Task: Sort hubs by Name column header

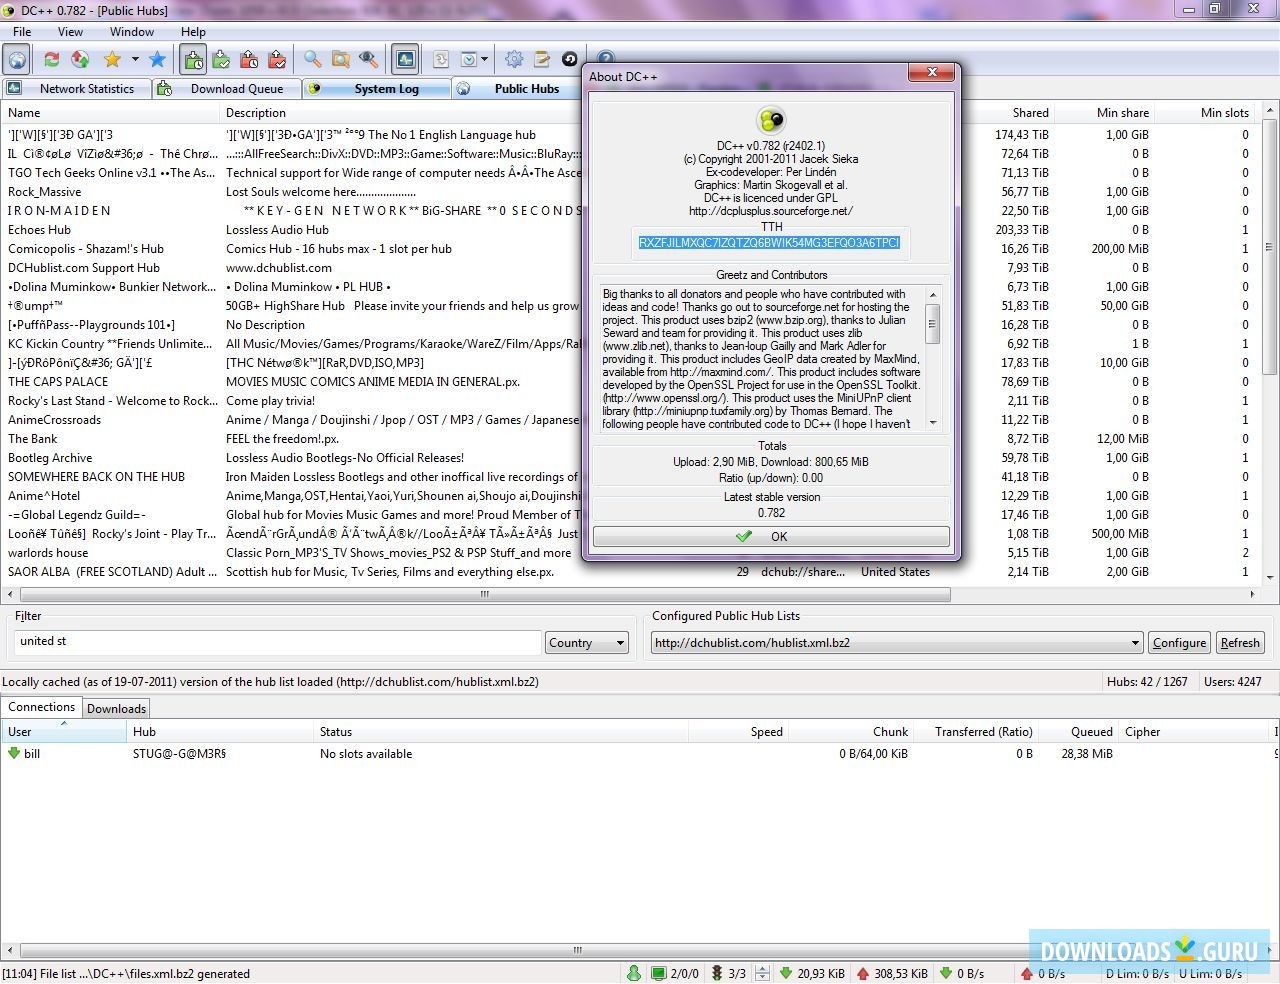Action: tap(110, 113)
